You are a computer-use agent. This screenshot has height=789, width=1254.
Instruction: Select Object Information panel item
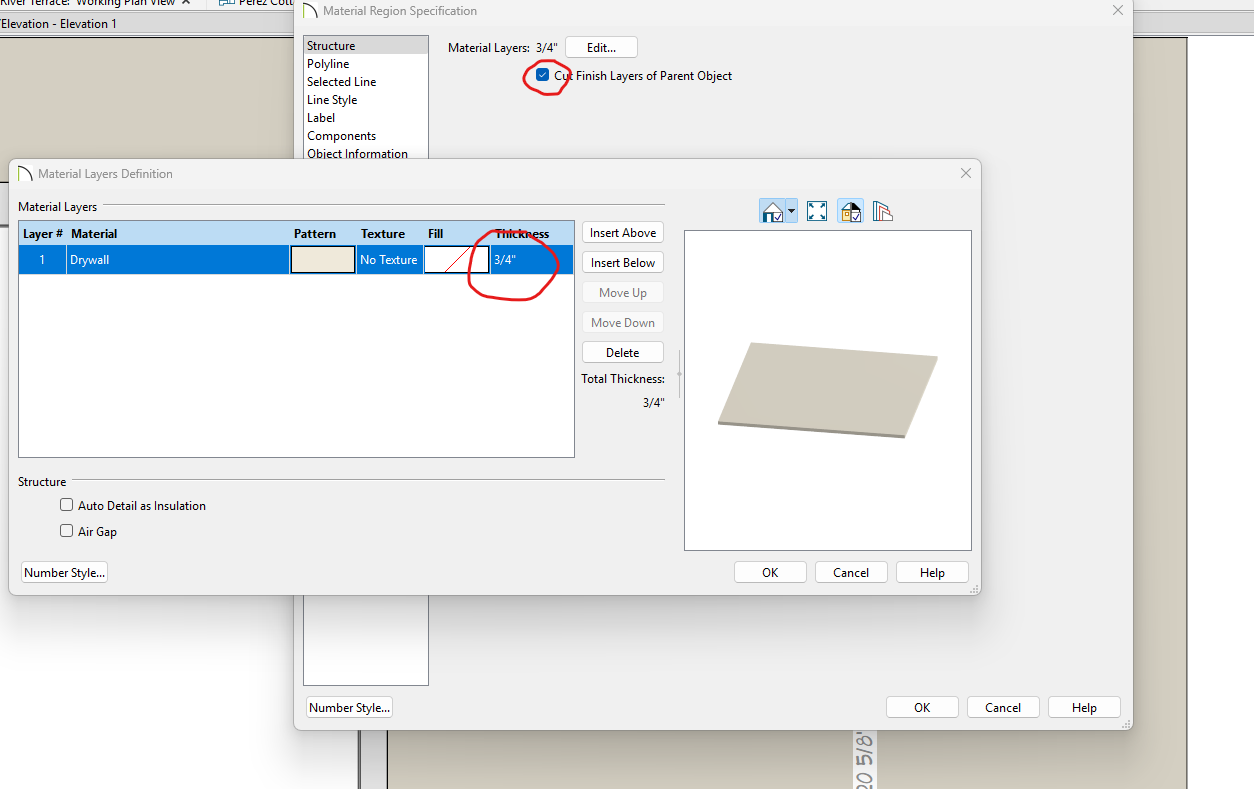[x=366, y=153]
